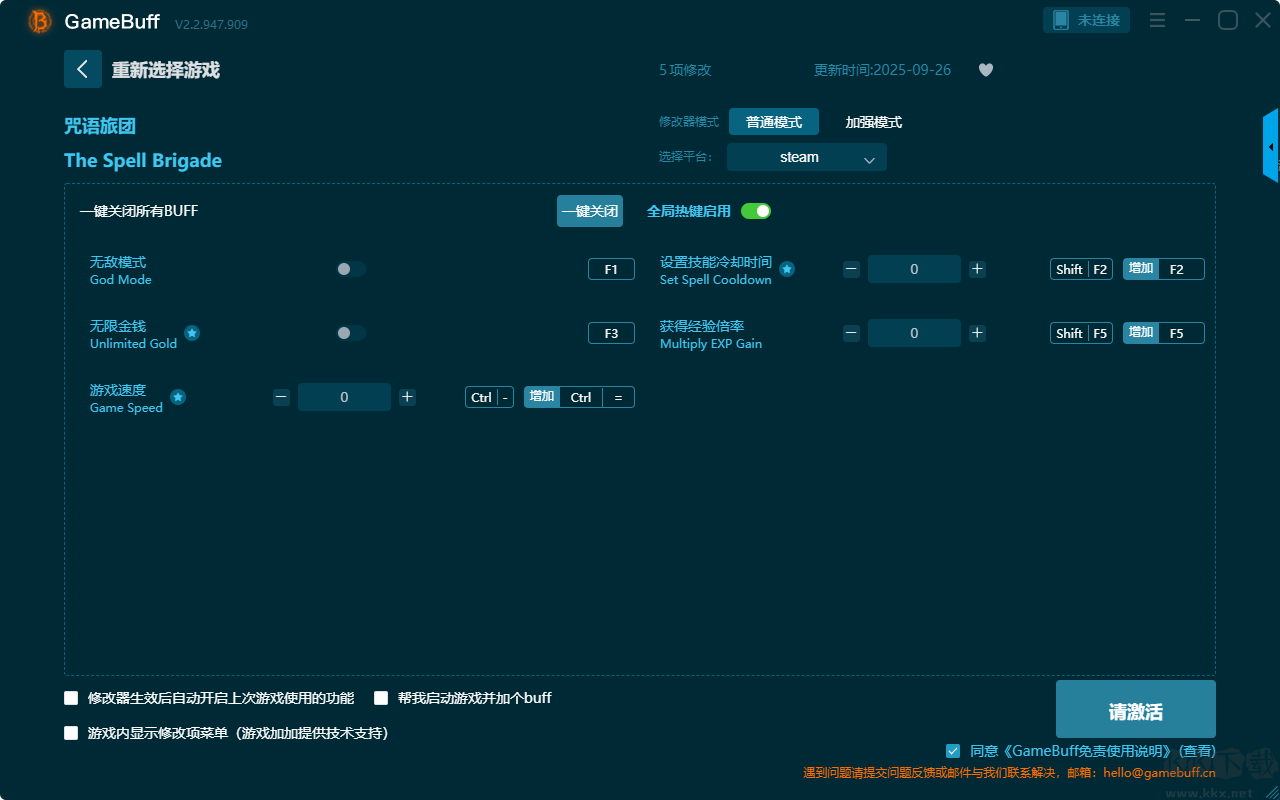Click The Spell Brigade game title
The image size is (1280, 800).
tap(143, 160)
